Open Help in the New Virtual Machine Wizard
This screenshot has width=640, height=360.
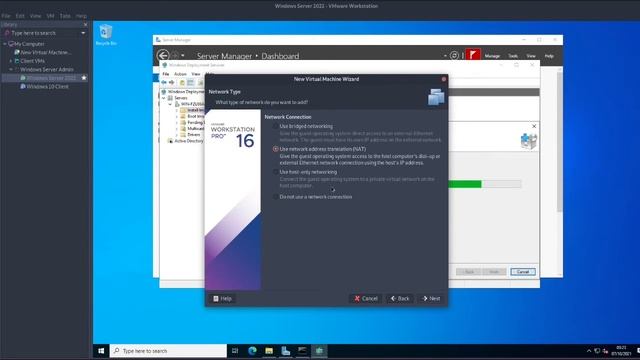222,298
